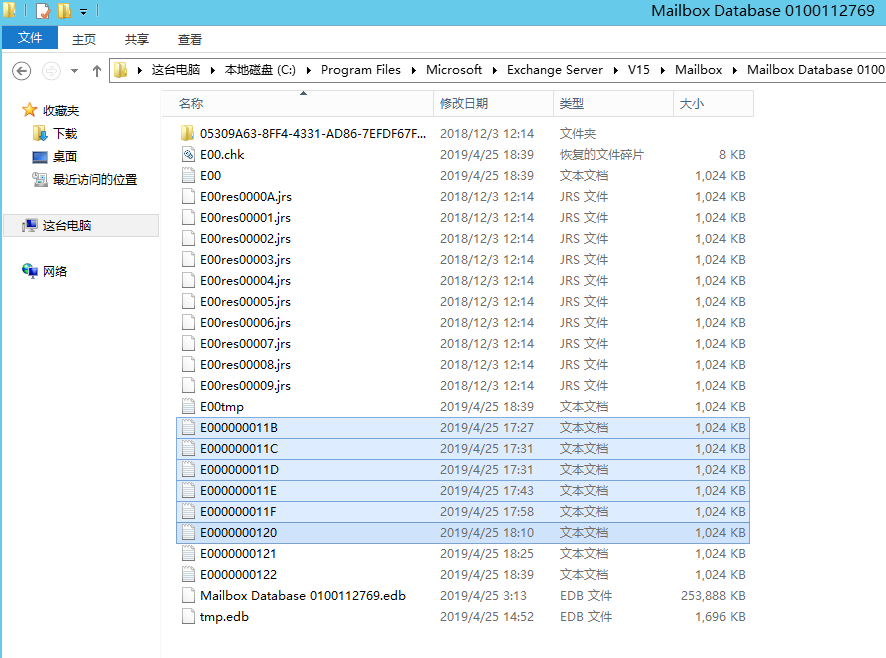Click the 网络 network icon in navigation pane
This screenshot has height=658, width=886.
[29, 271]
